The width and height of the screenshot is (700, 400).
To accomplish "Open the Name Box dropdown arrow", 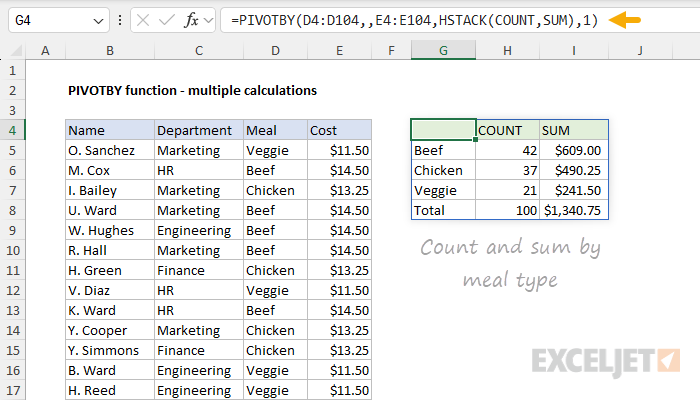I will click(x=98, y=21).
